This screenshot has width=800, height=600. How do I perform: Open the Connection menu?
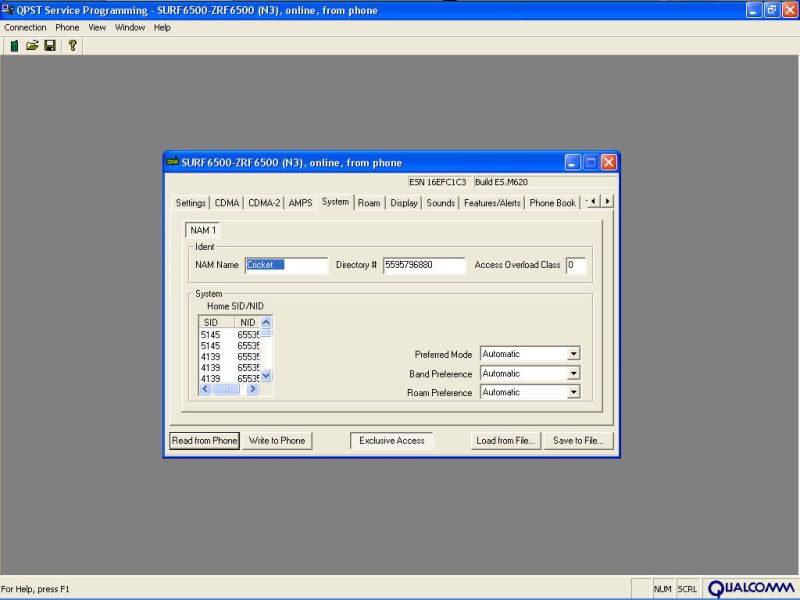[25, 28]
